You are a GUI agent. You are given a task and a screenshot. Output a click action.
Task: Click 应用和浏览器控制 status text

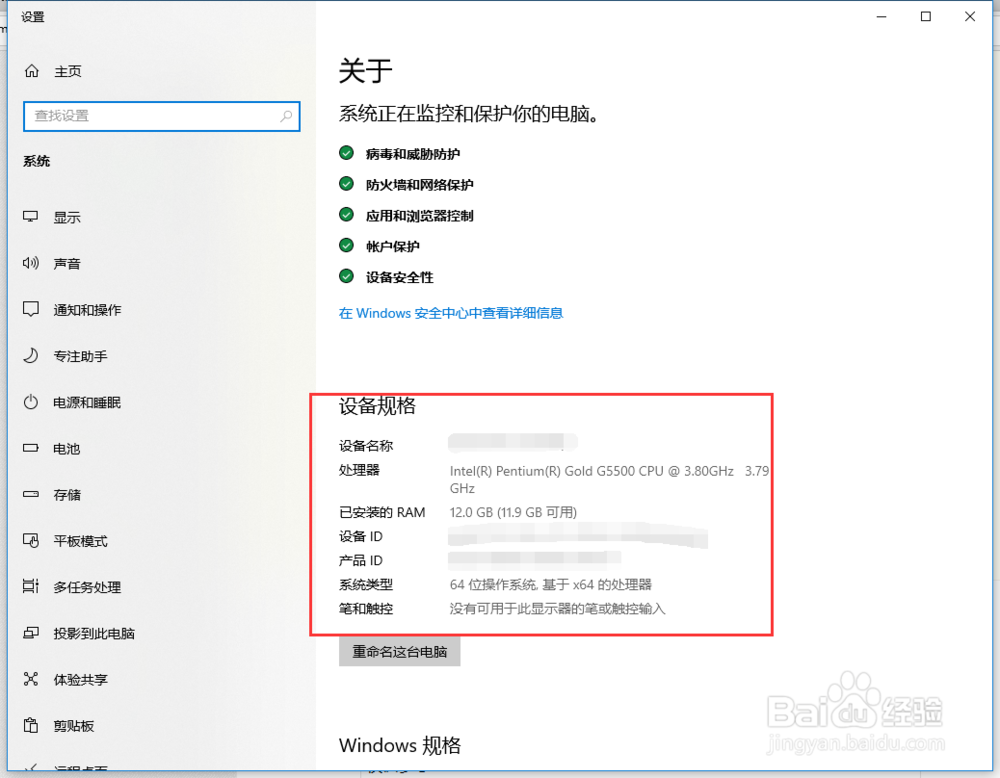[x=420, y=216]
